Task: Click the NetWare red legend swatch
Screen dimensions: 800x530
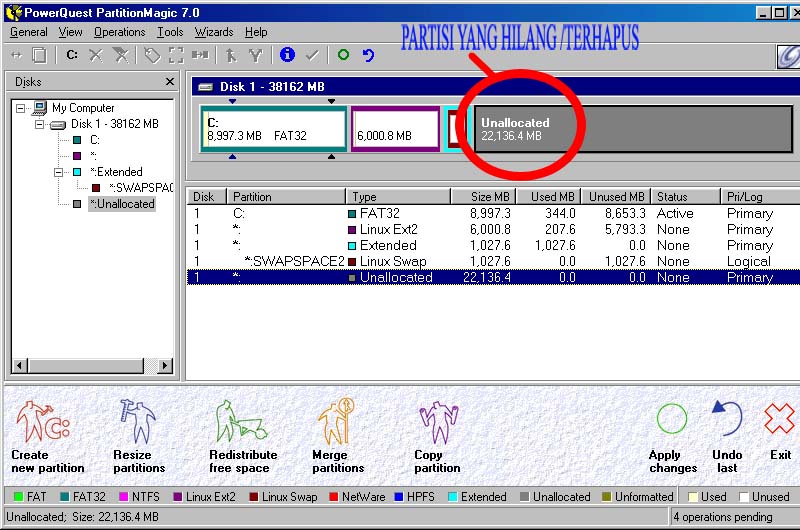Action: click(334, 497)
